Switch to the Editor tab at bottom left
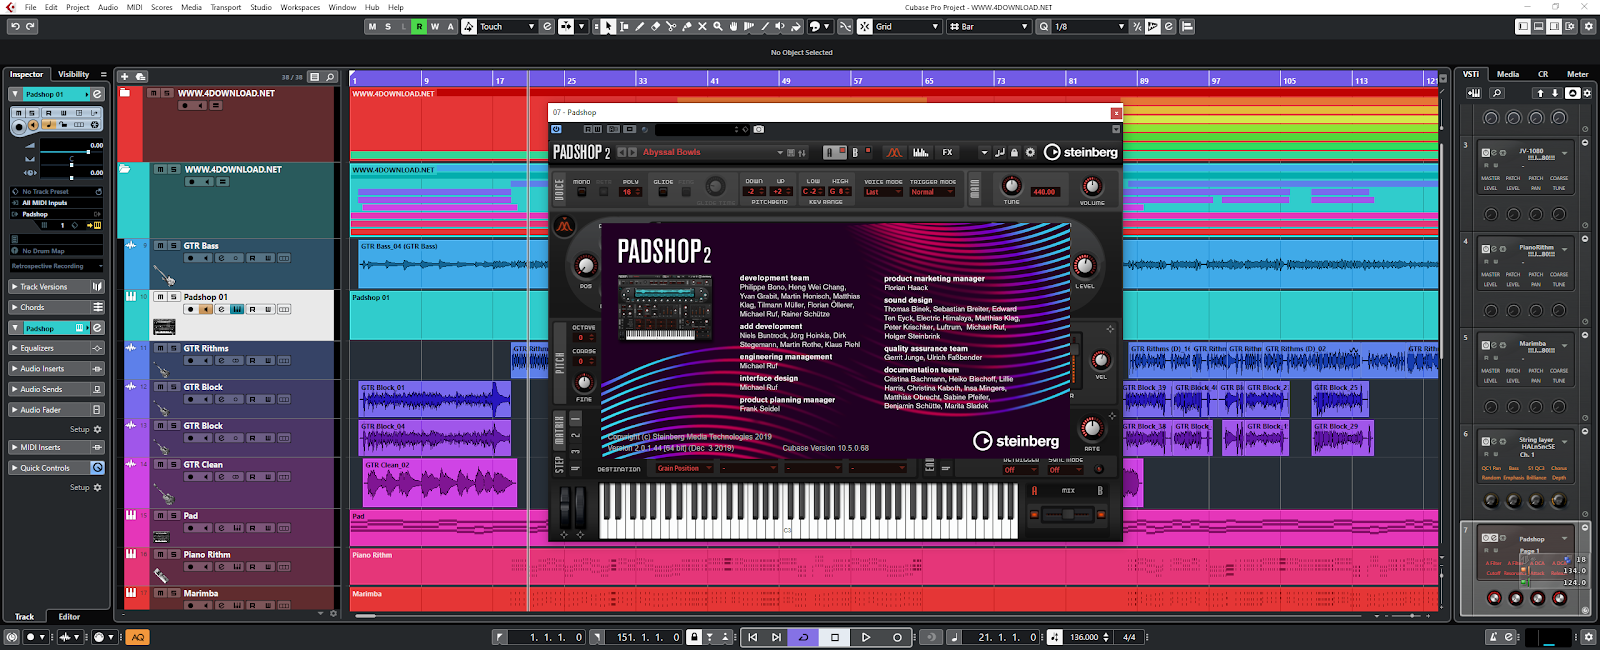The width and height of the screenshot is (1600, 650). 69,617
